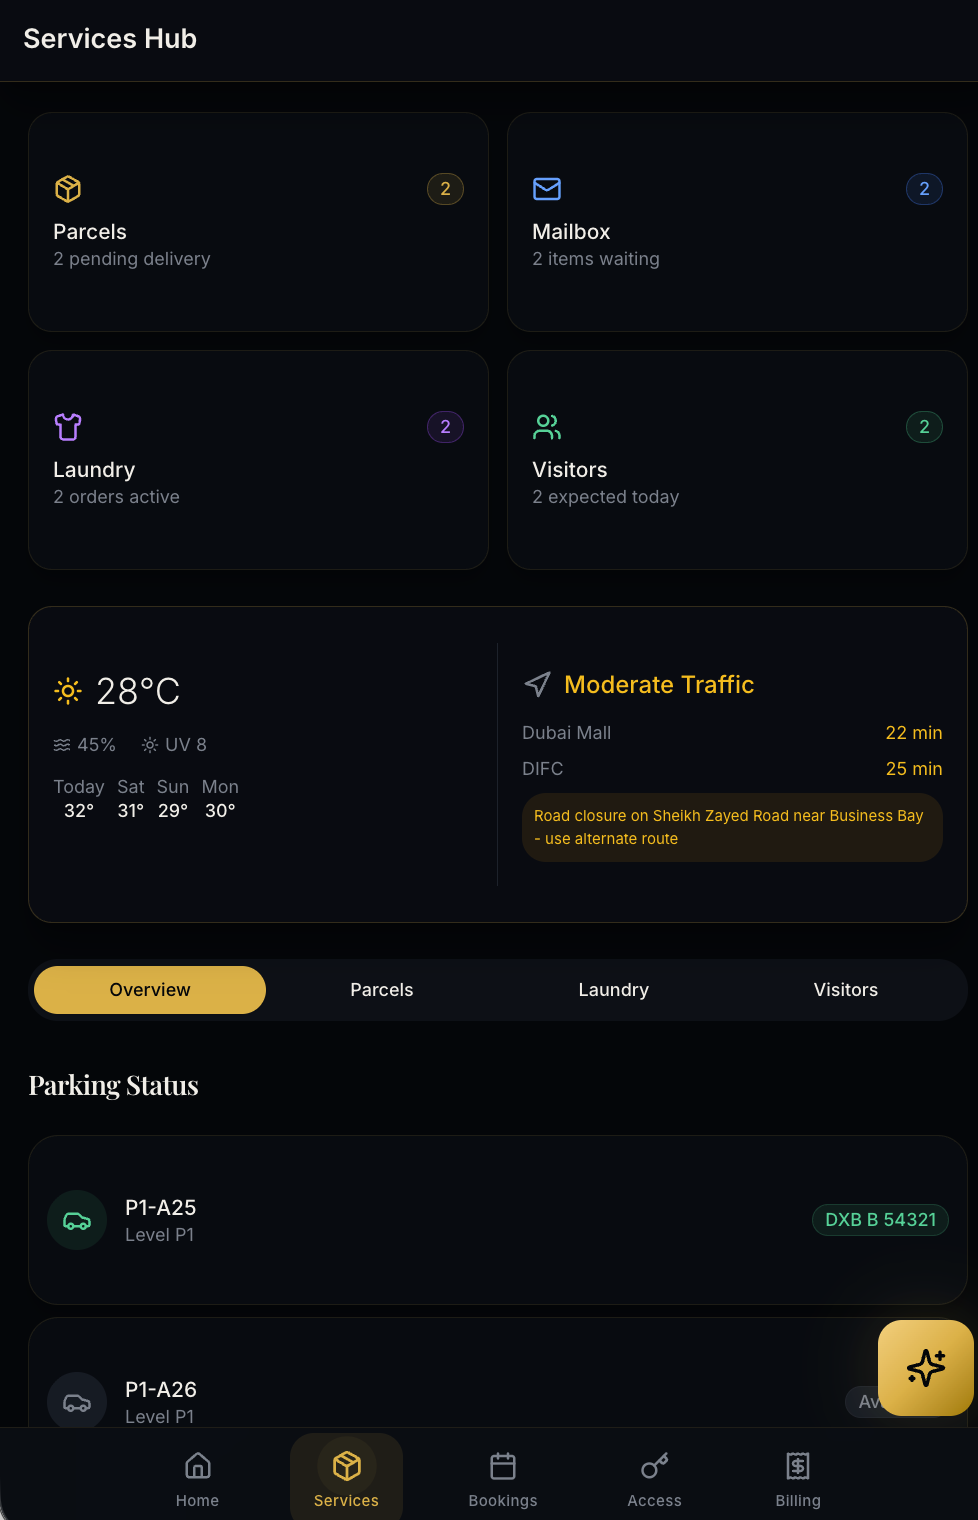This screenshot has height=1520, width=978.
Task: Click the Visitors people icon
Action: (547, 427)
